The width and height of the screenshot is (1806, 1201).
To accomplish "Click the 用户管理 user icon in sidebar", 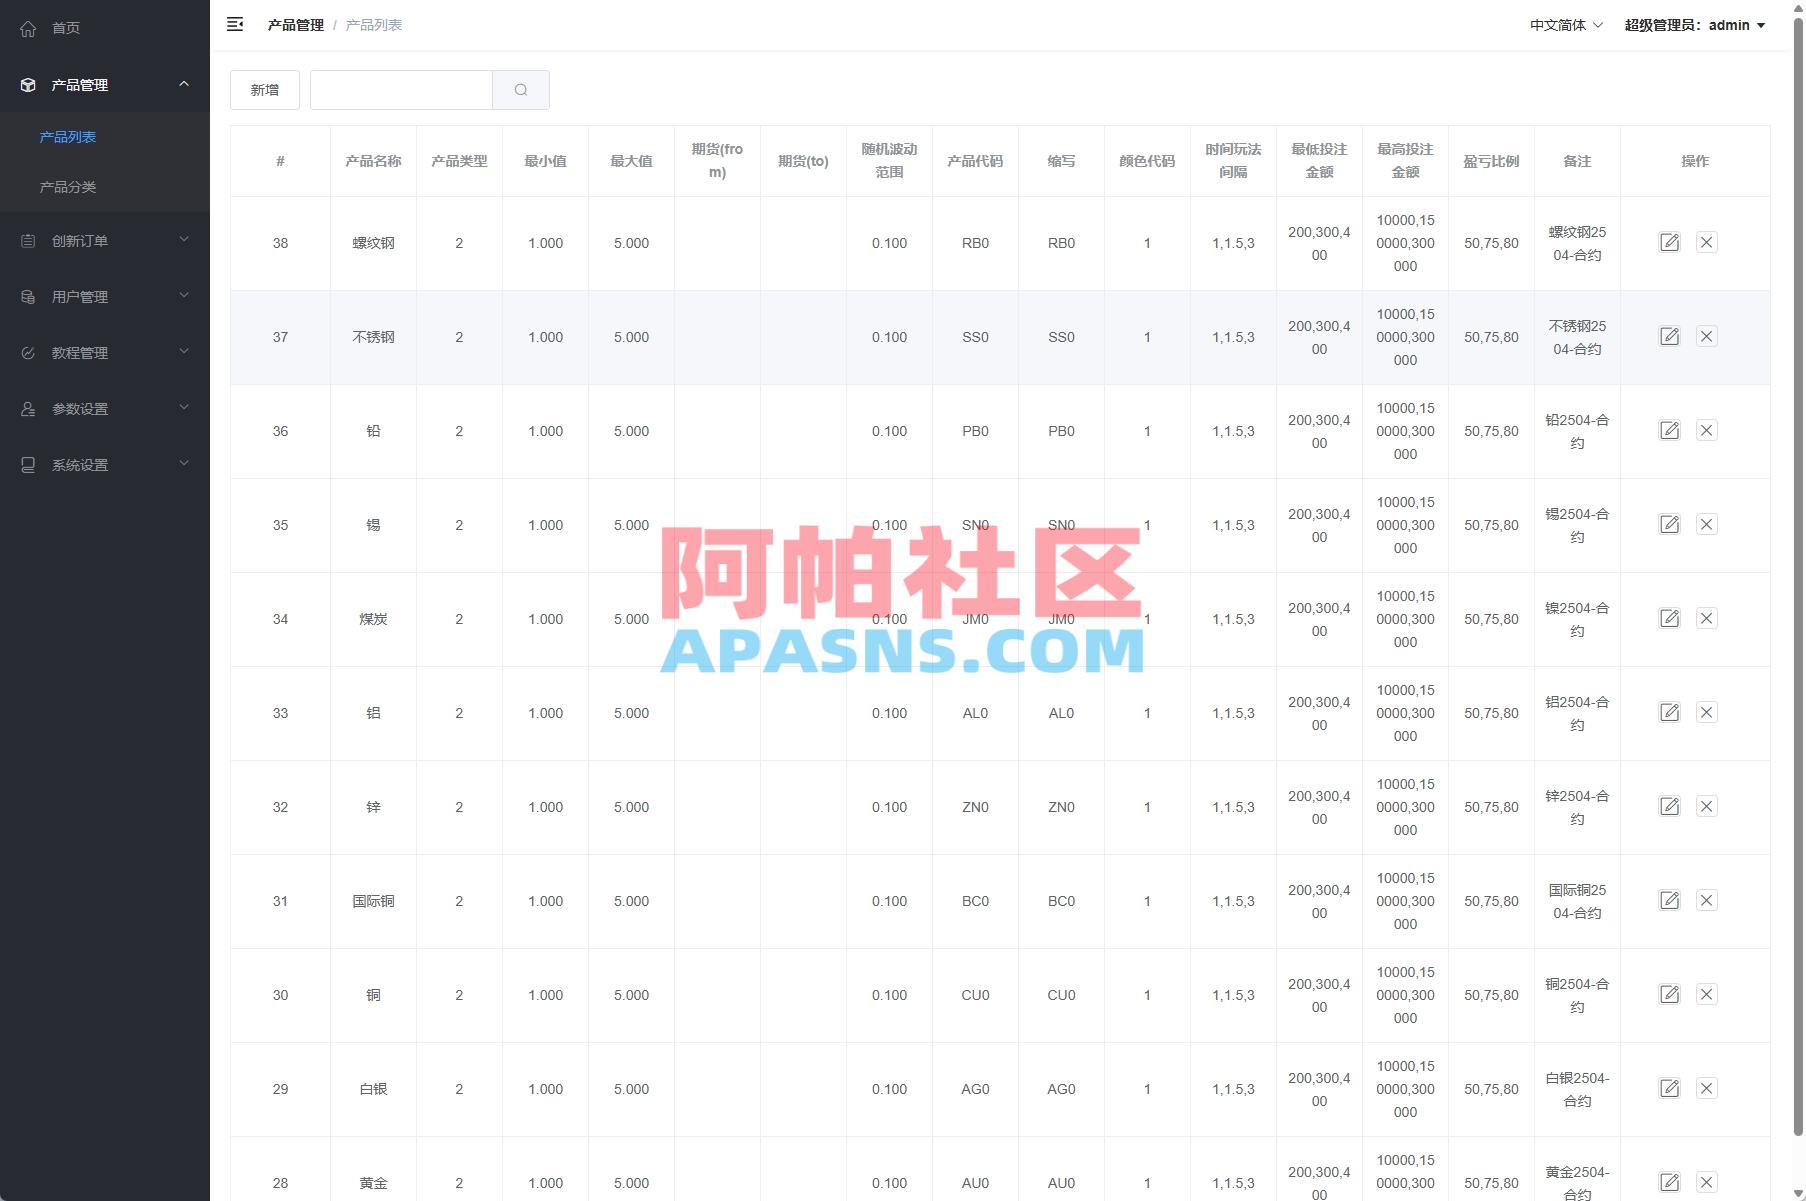I will click(27, 296).
